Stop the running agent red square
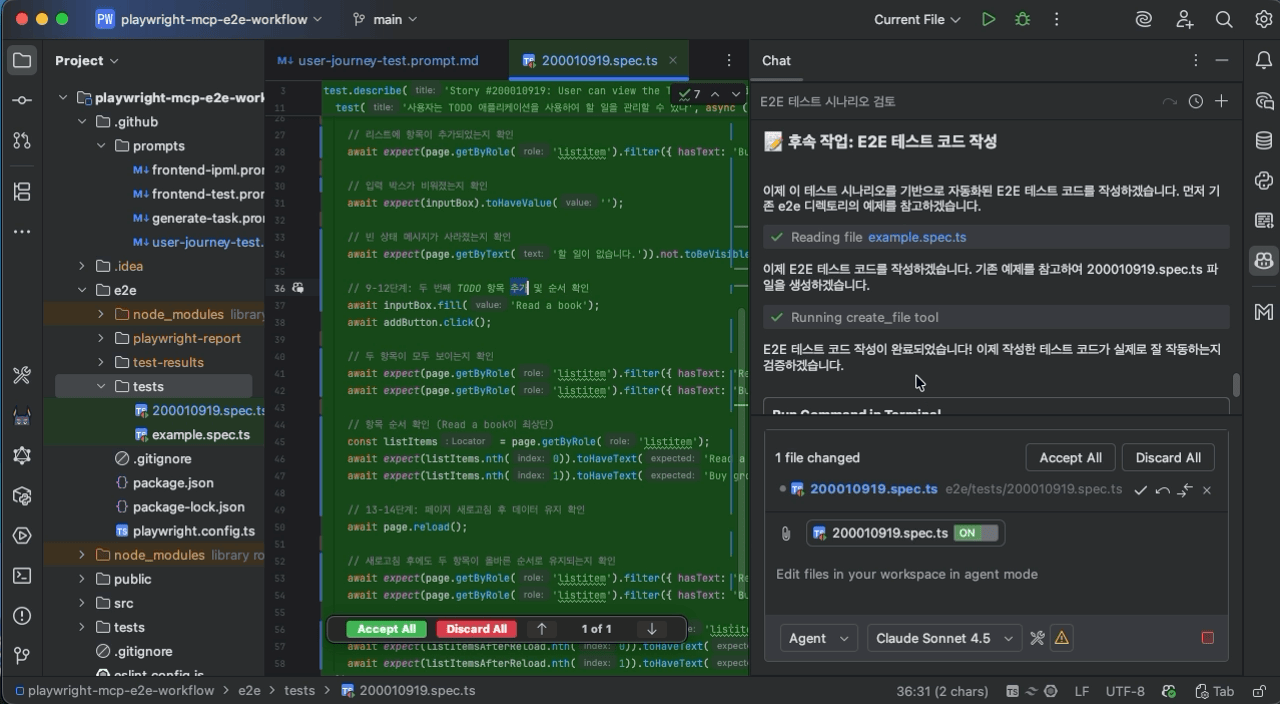1280x704 pixels. pyautogui.click(x=1207, y=638)
